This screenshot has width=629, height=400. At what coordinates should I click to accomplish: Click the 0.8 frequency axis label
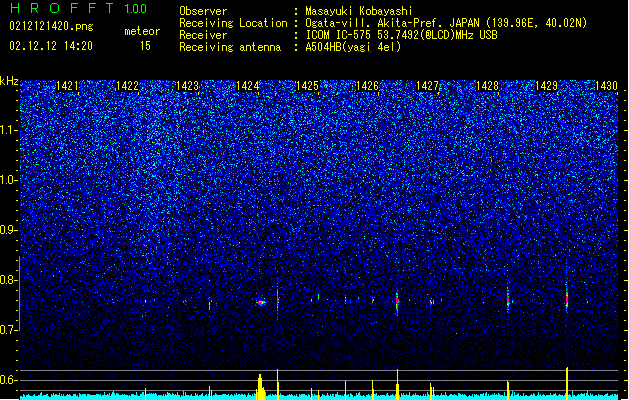pyautogui.click(x=9, y=280)
